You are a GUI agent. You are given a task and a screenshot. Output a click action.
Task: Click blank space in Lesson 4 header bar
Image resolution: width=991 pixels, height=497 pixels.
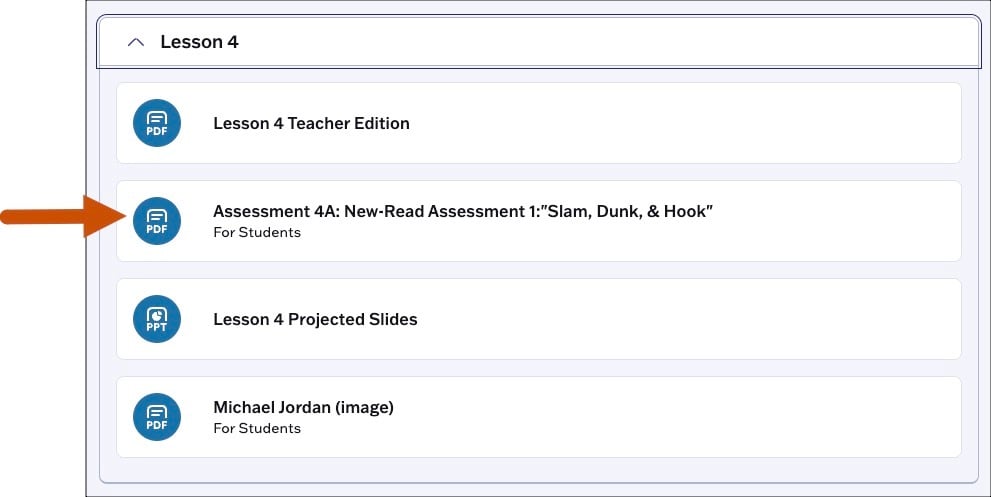click(600, 43)
